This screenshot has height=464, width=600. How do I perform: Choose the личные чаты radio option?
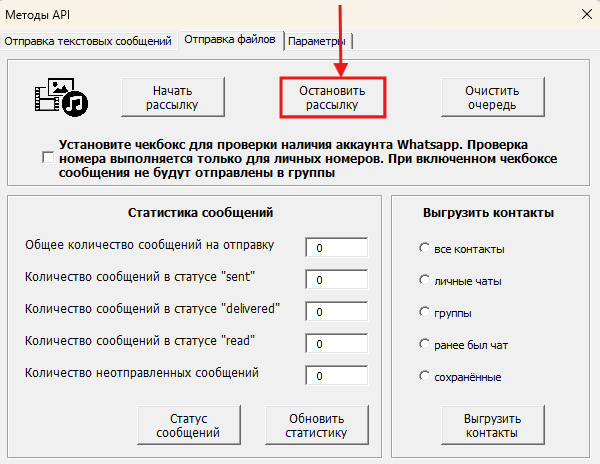coord(425,281)
